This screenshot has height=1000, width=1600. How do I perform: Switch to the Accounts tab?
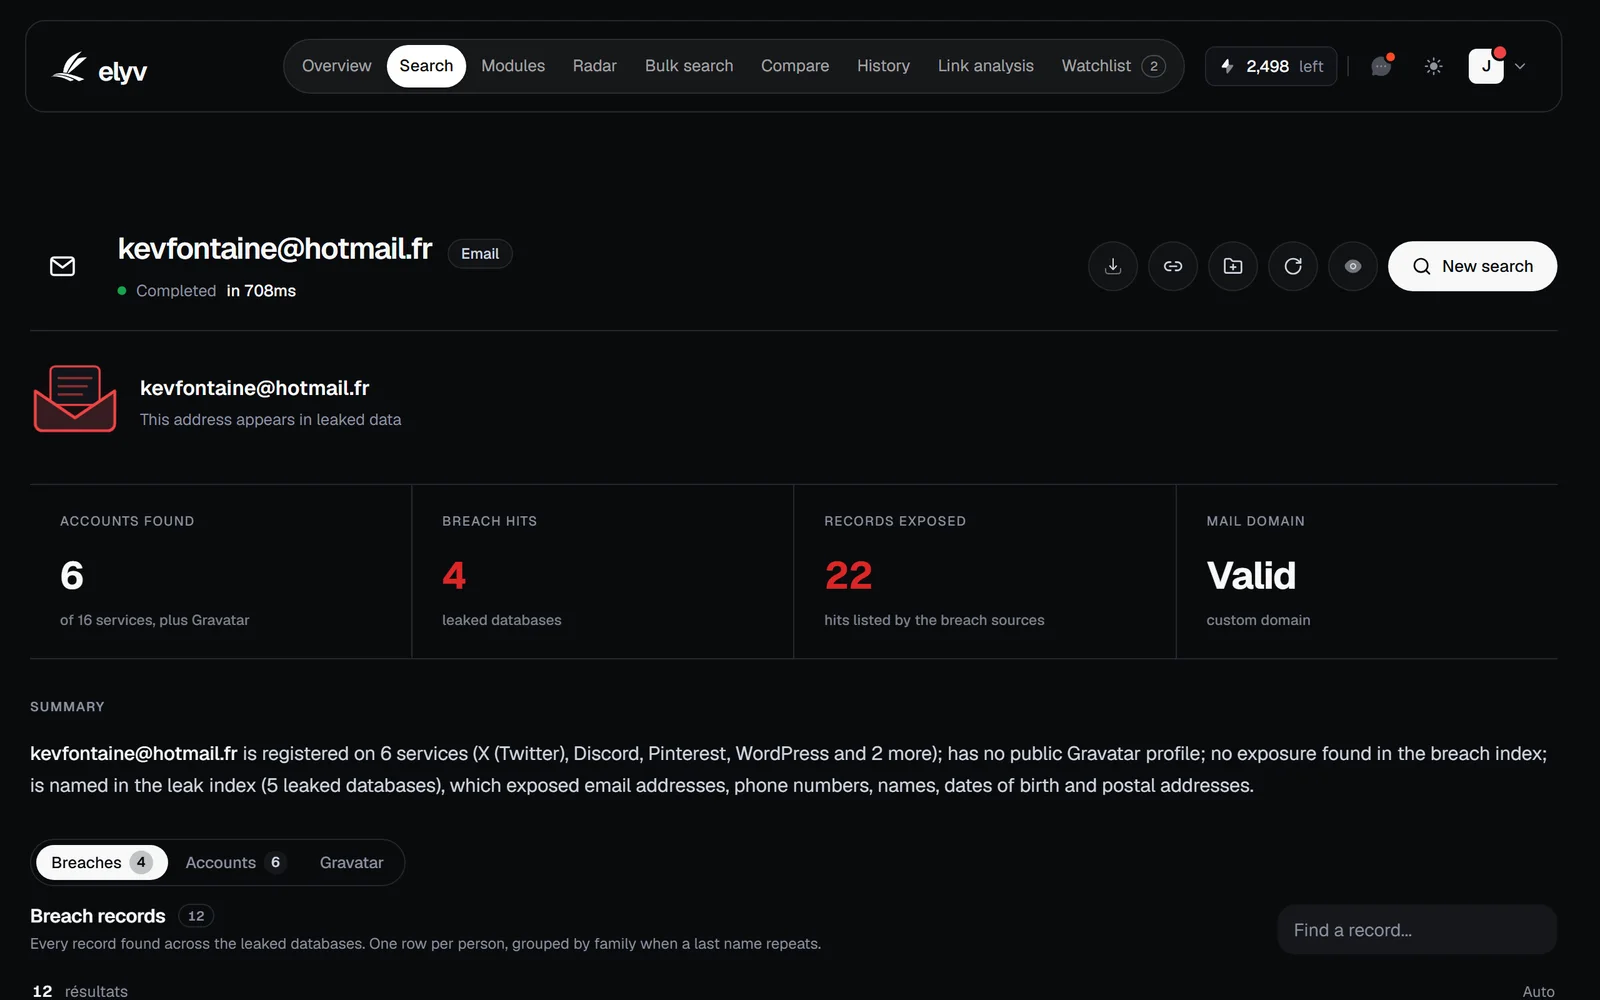coord(236,862)
